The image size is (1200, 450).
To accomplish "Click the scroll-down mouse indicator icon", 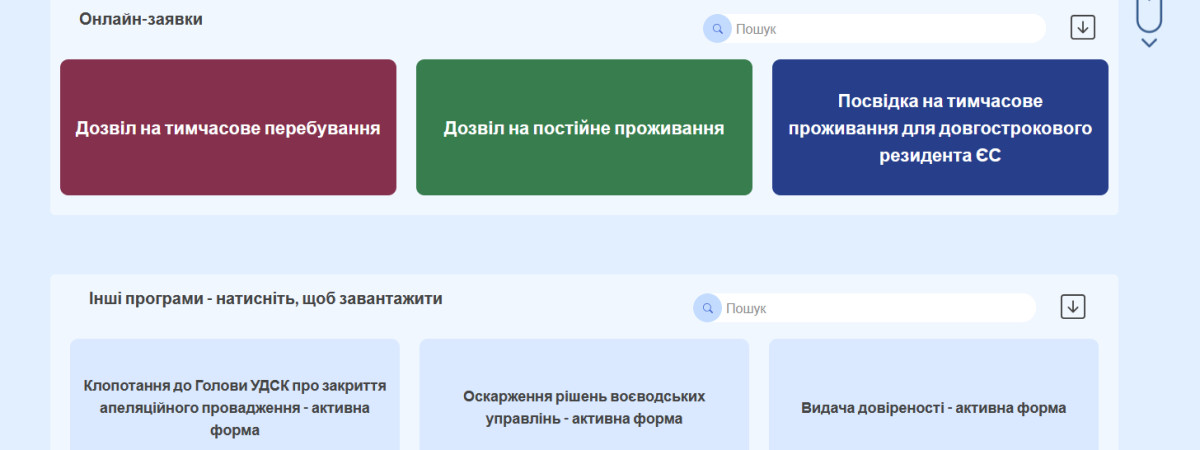I will point(1149,22).
